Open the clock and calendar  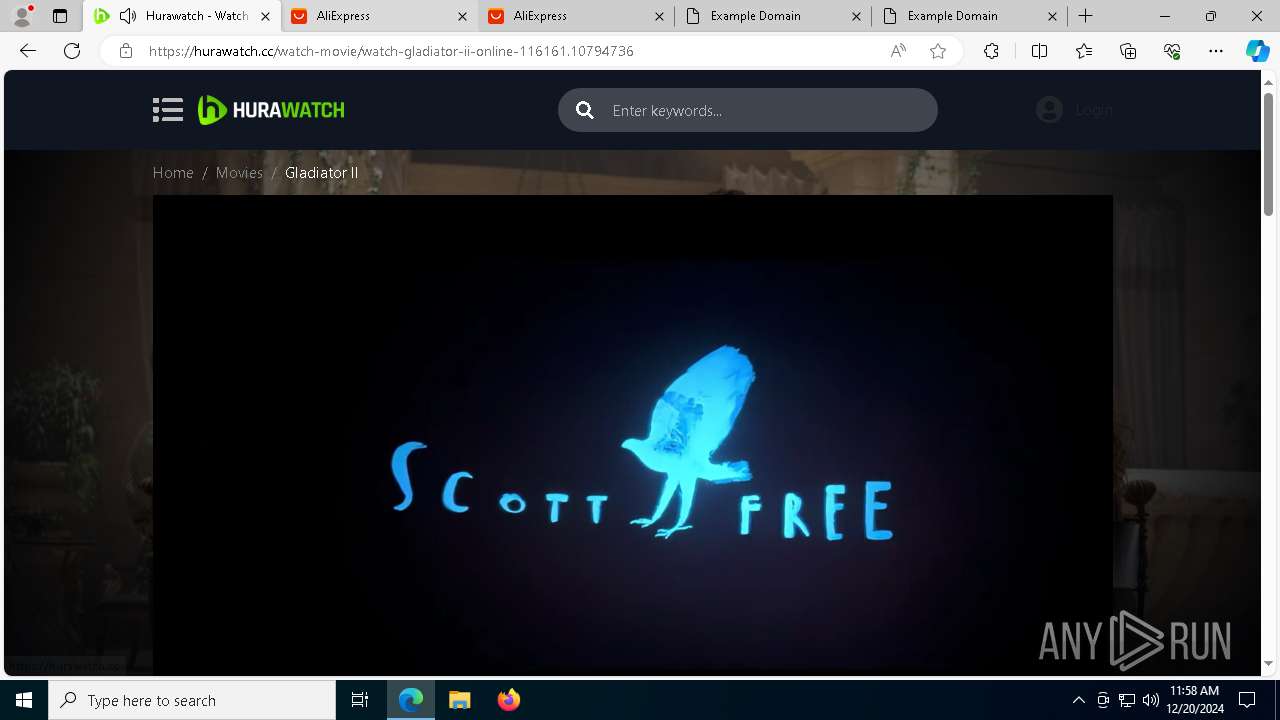[x=1194, y=700]
